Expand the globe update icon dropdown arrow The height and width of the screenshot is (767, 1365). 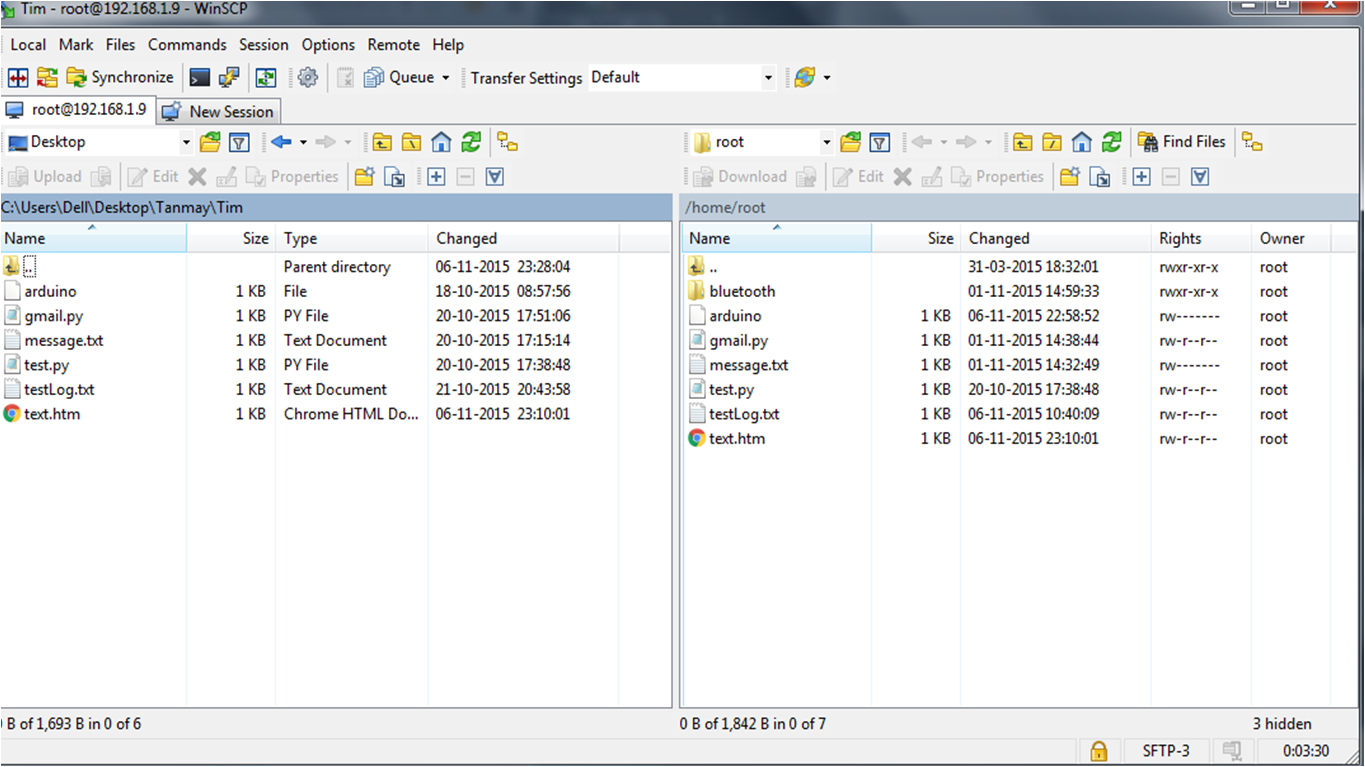tap(827, 77)
